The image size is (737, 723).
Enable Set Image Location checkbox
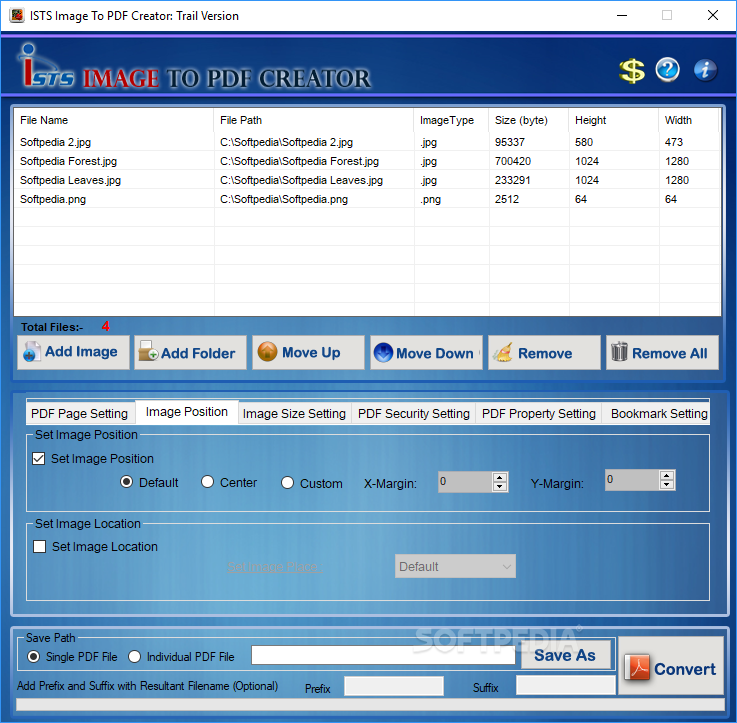tap(39, 546)
